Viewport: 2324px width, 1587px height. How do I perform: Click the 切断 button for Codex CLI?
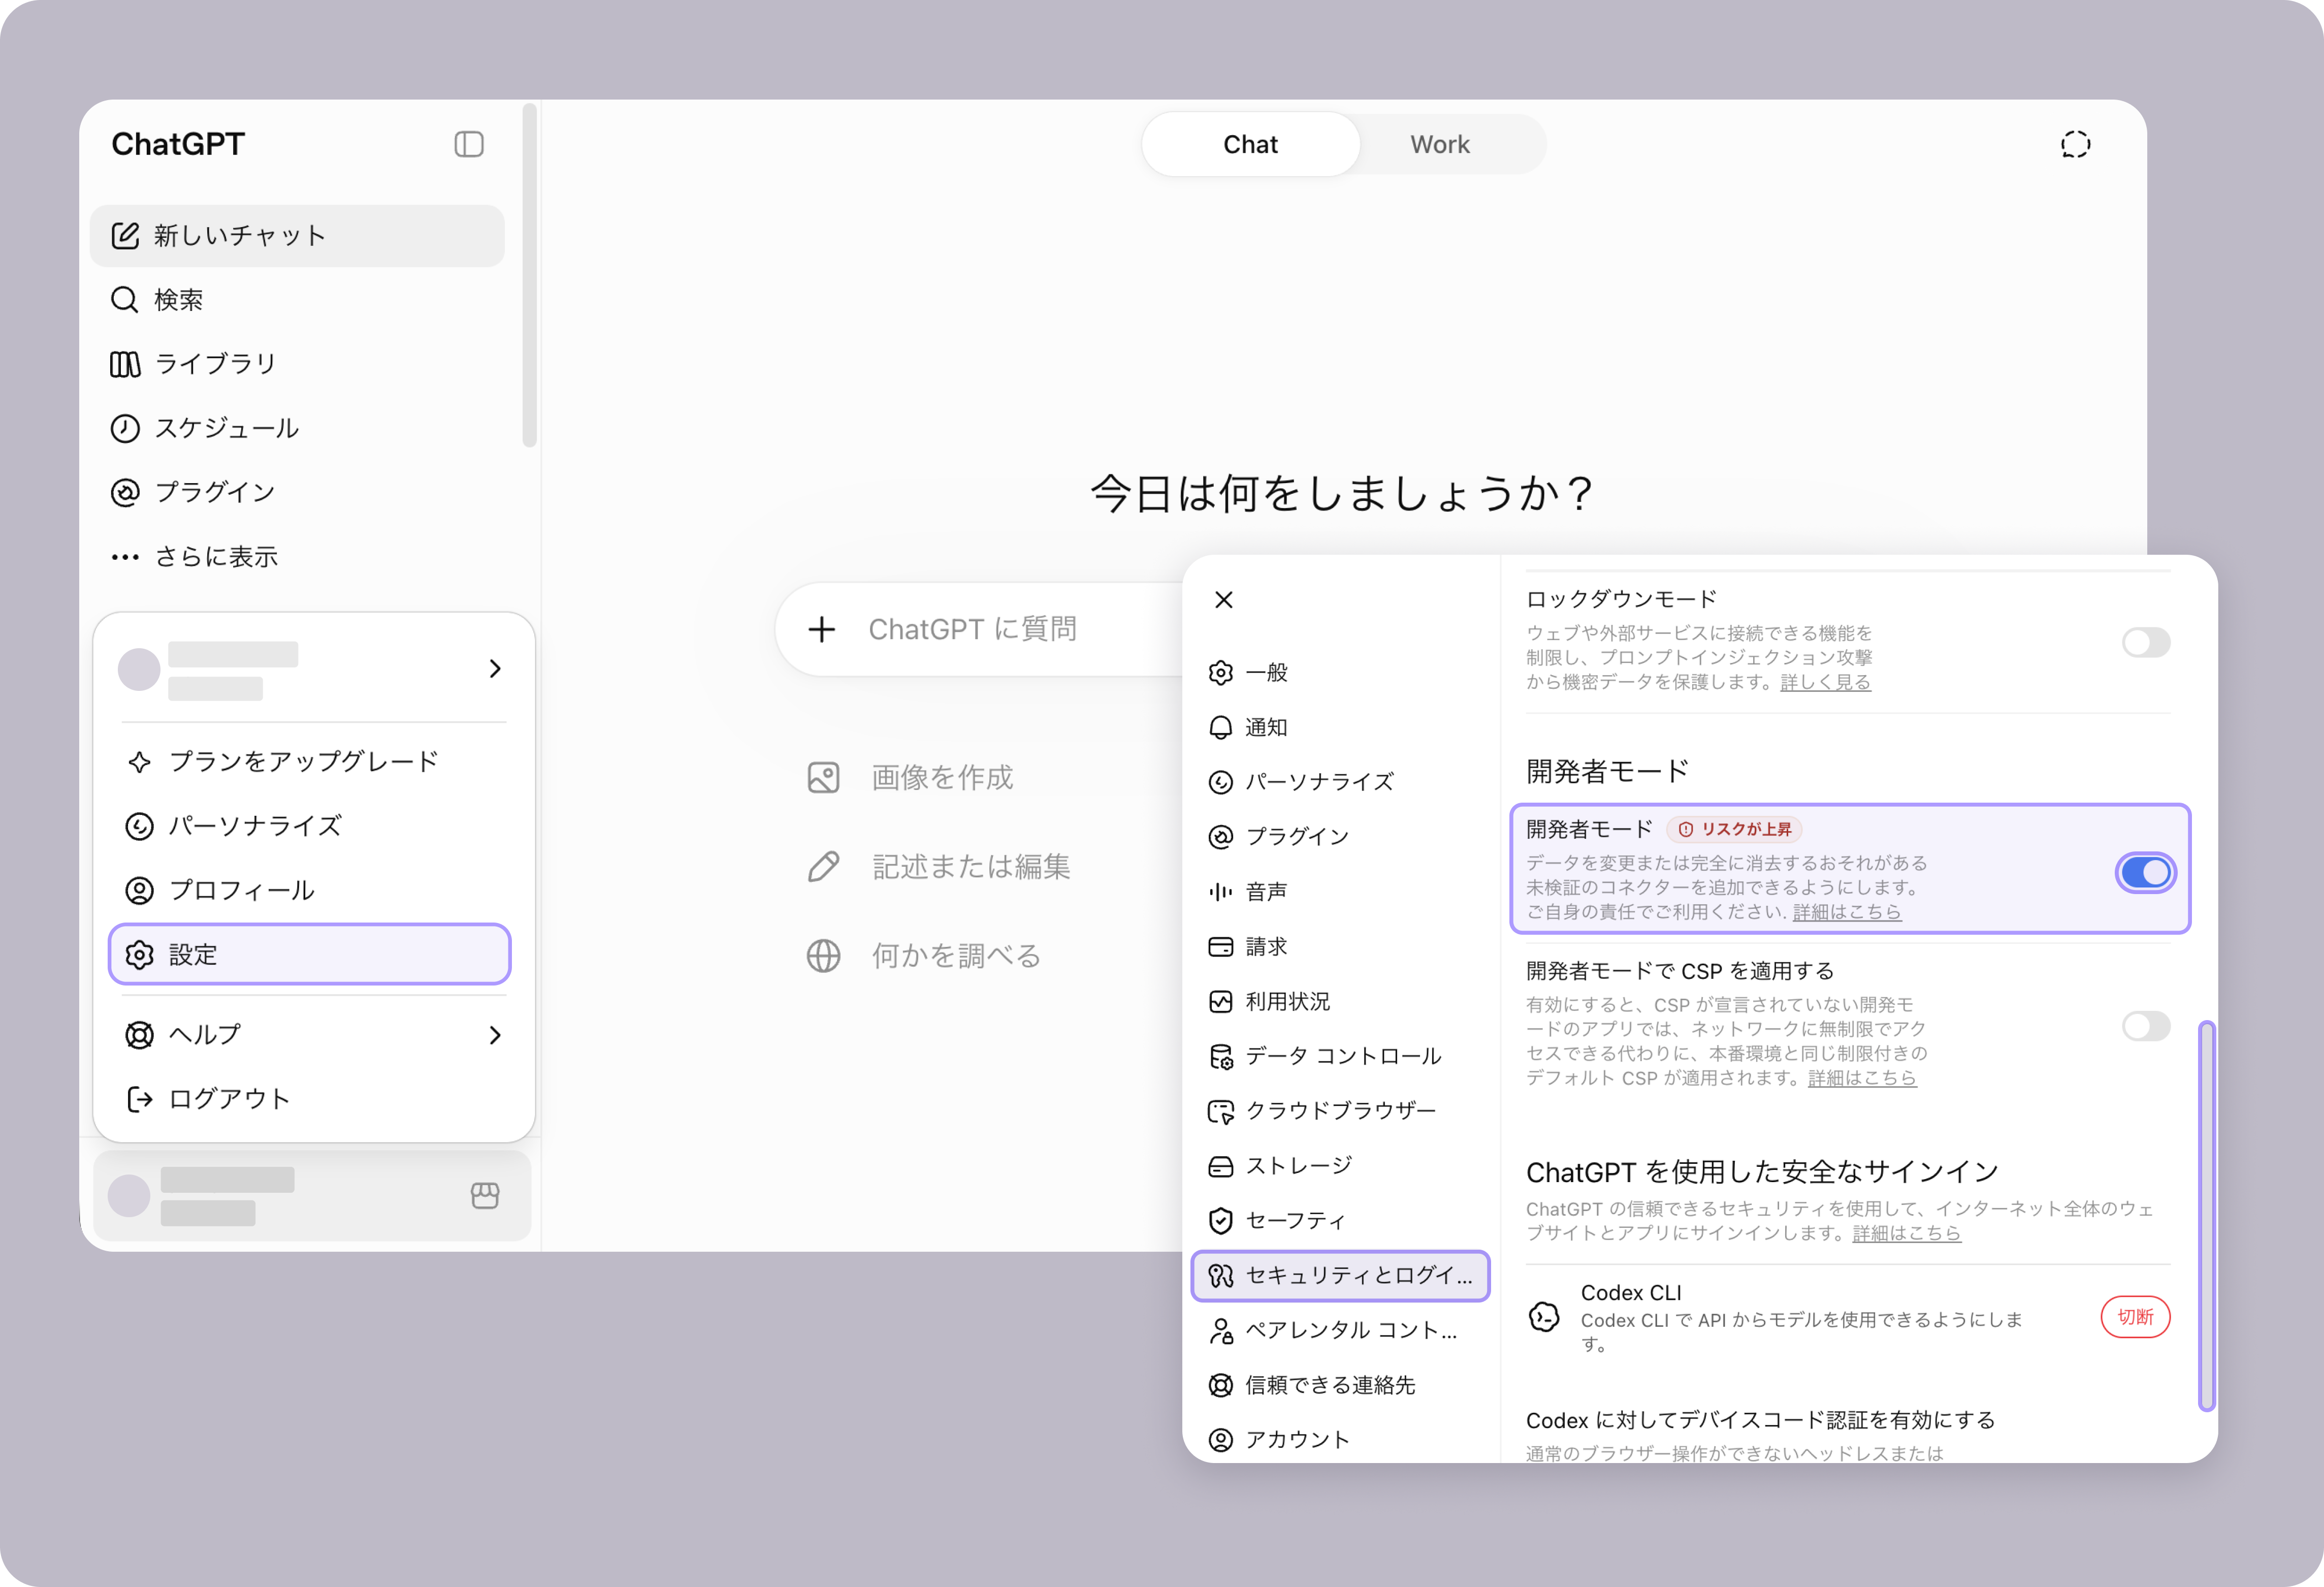(x=2135, y=1317)
